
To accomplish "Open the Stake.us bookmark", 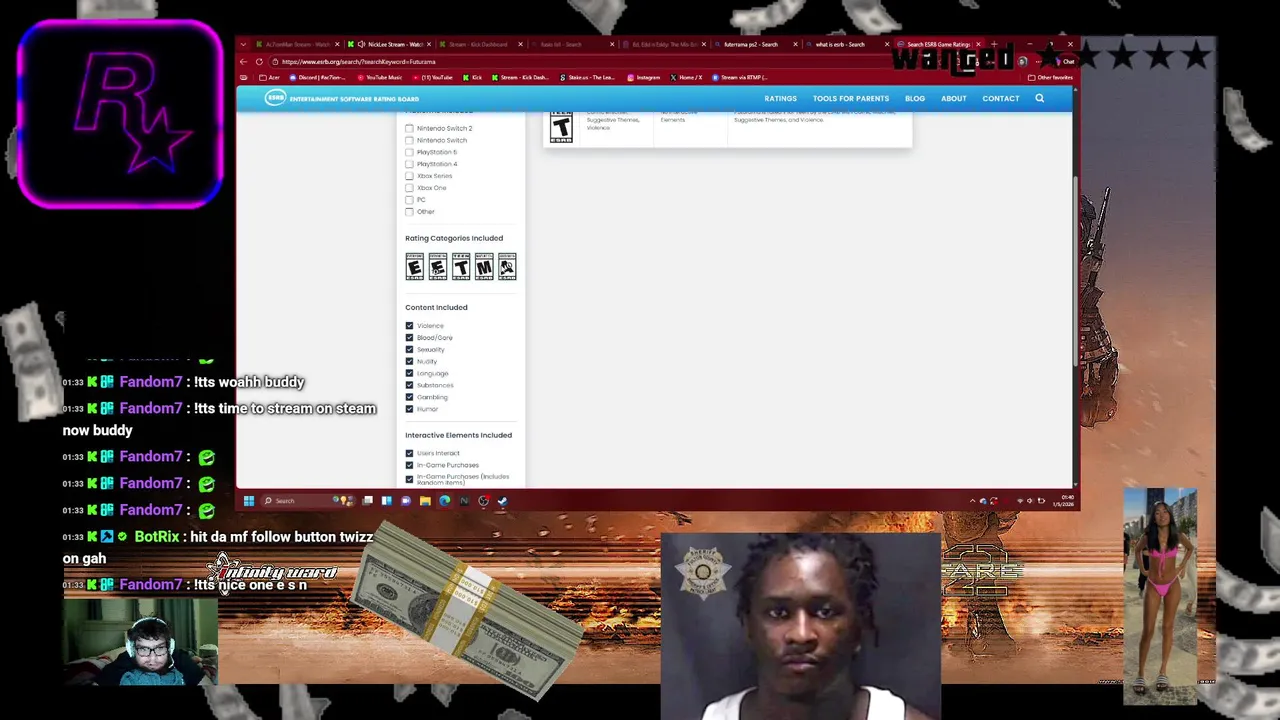I will (x=589, y=77).
